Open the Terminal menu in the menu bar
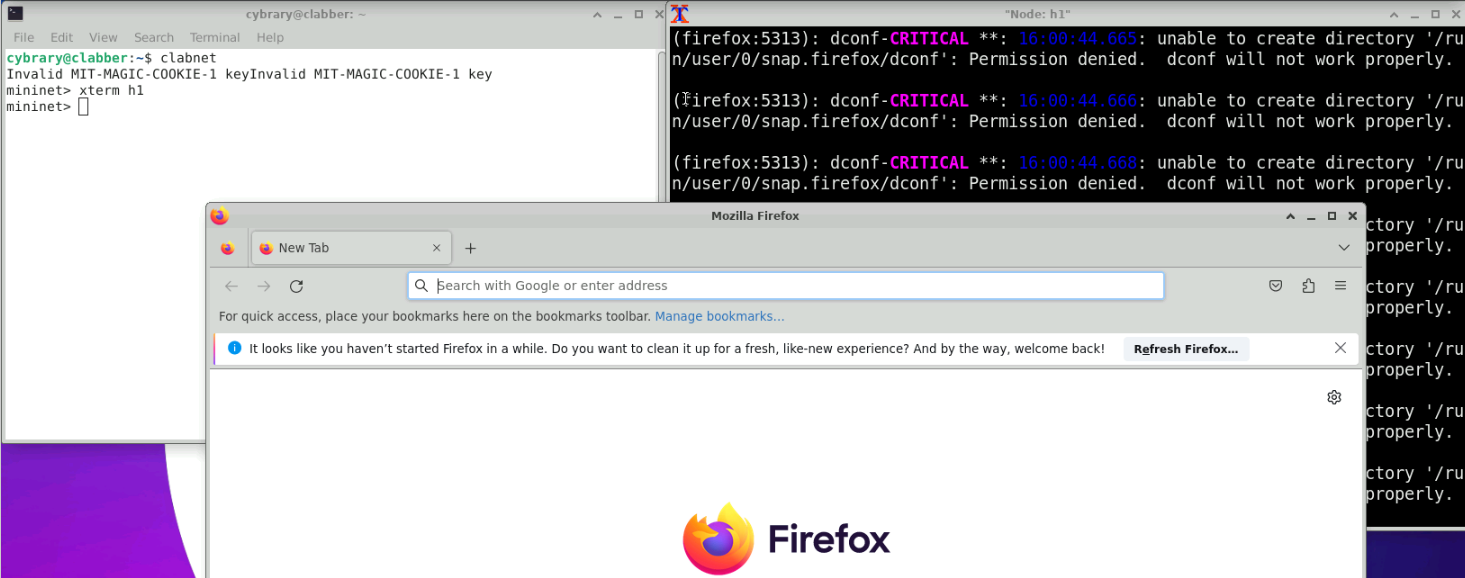The width and height of the screenshot is (1465, 578). [x=215, y=37]
